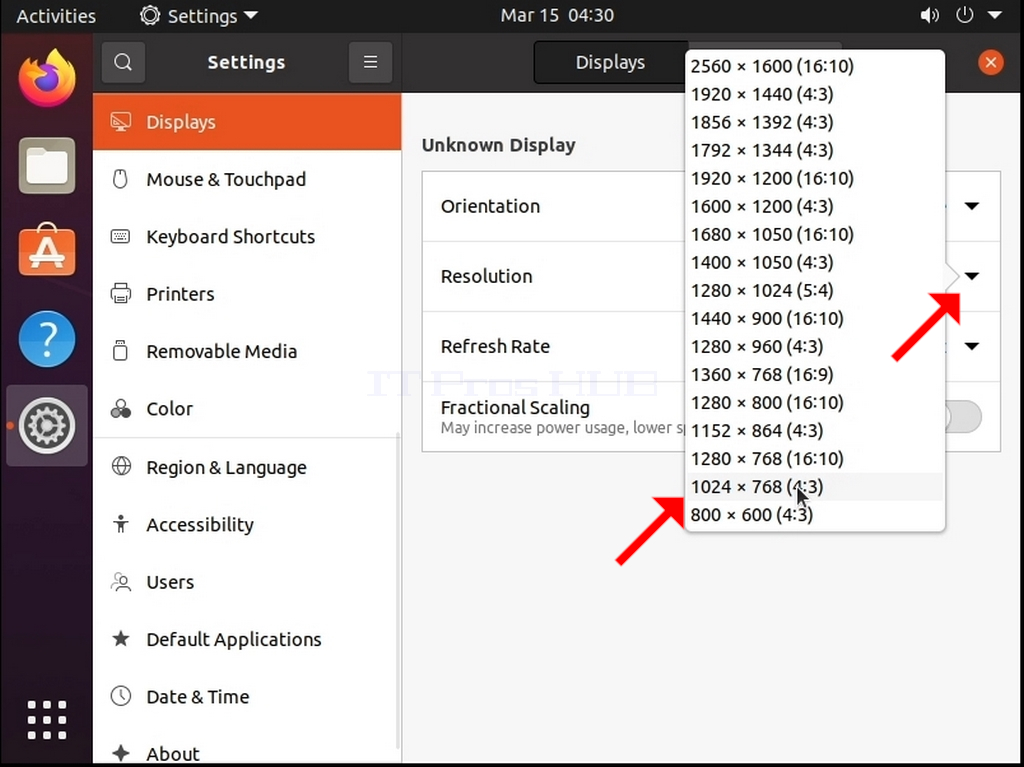This screenshot has width=1024, height=767.
Task: Click the volume icon in top bar
Action: pyautogui.click(x=929, y=15)
